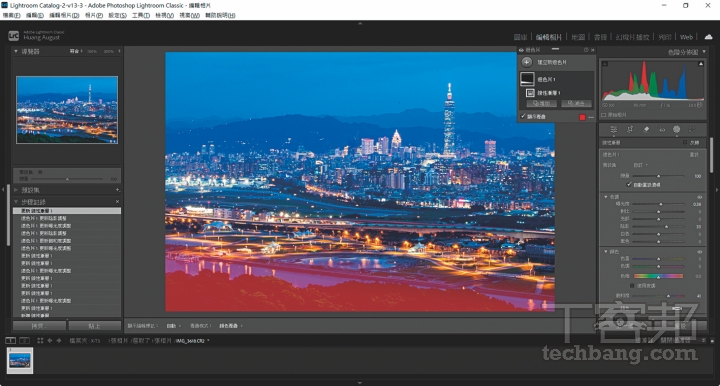Open overlay options dash beside red swatch
This screenshot has height=386, width=720.
coord(591,117)
